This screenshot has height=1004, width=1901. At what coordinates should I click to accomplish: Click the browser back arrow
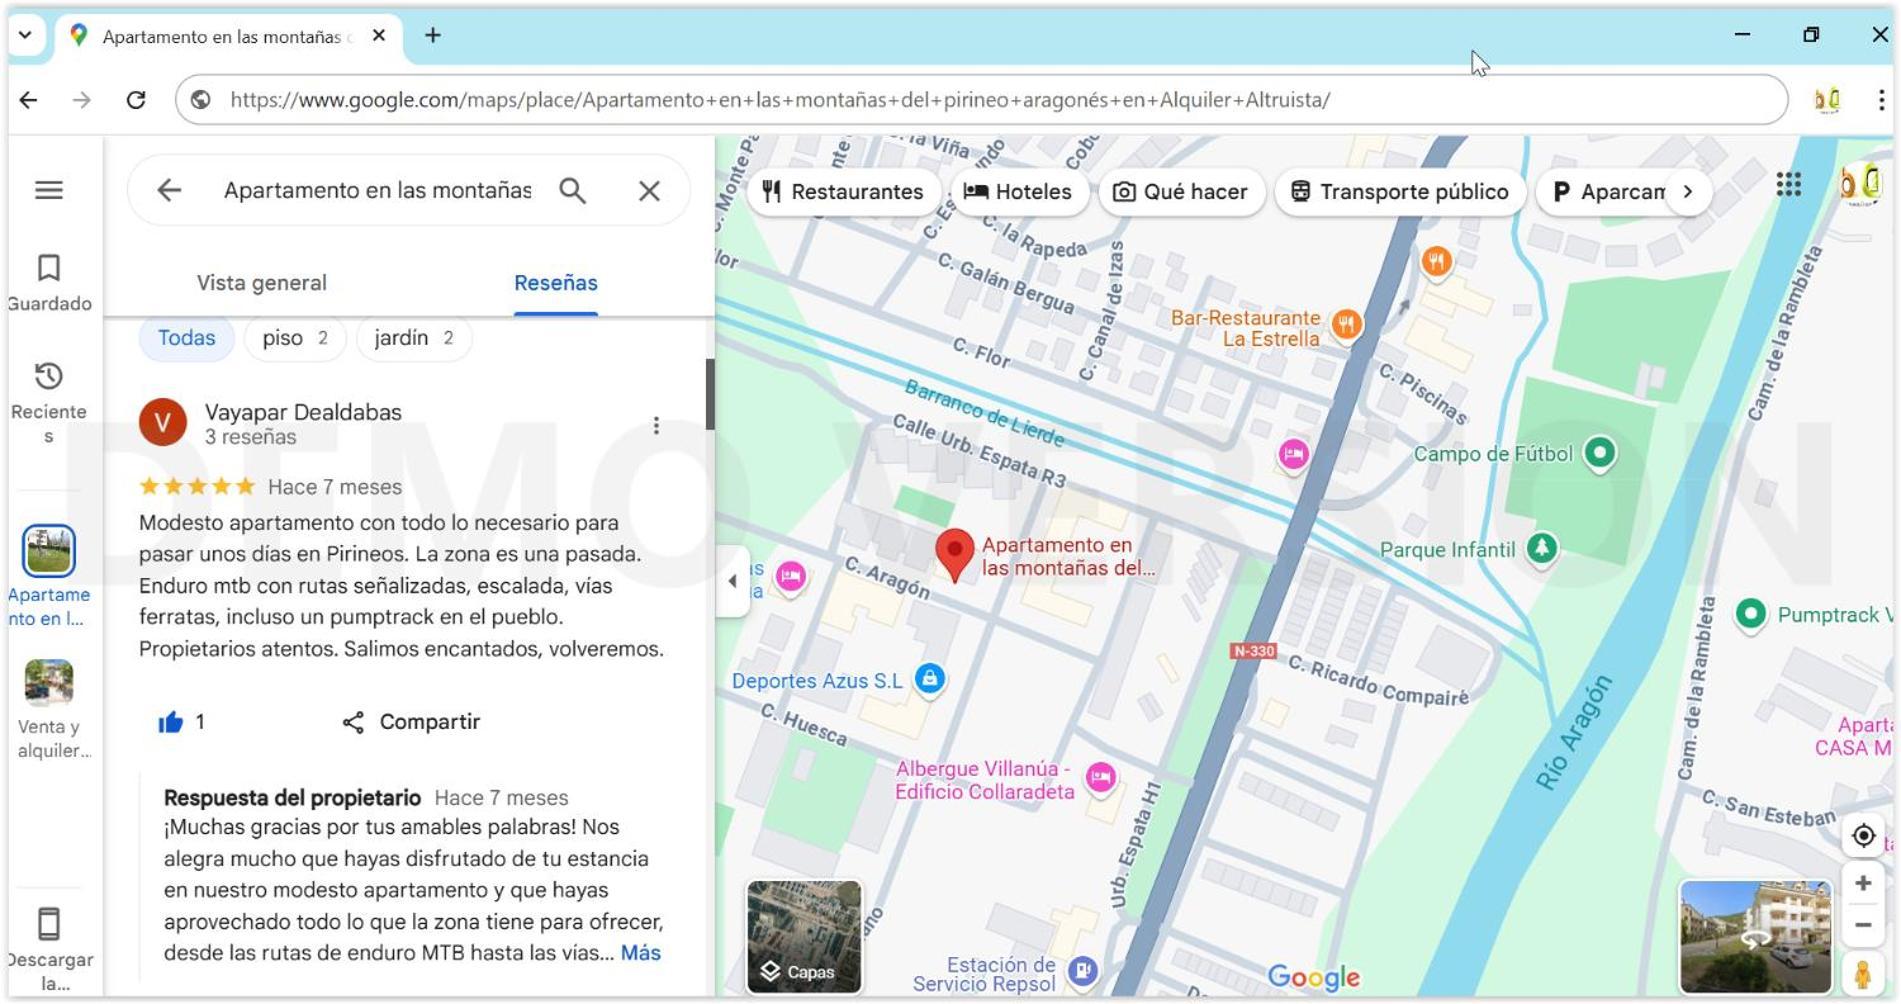[29, 100]
